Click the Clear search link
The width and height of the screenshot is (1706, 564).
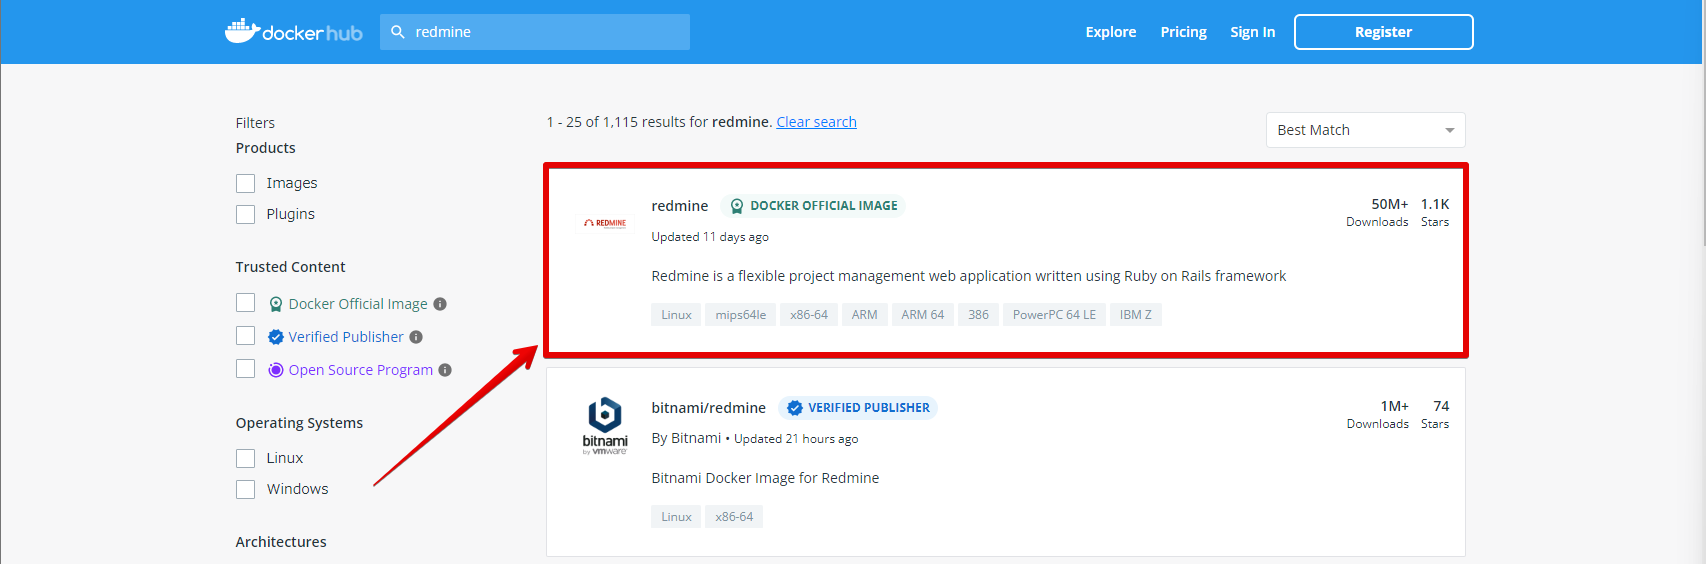(816, 122)
